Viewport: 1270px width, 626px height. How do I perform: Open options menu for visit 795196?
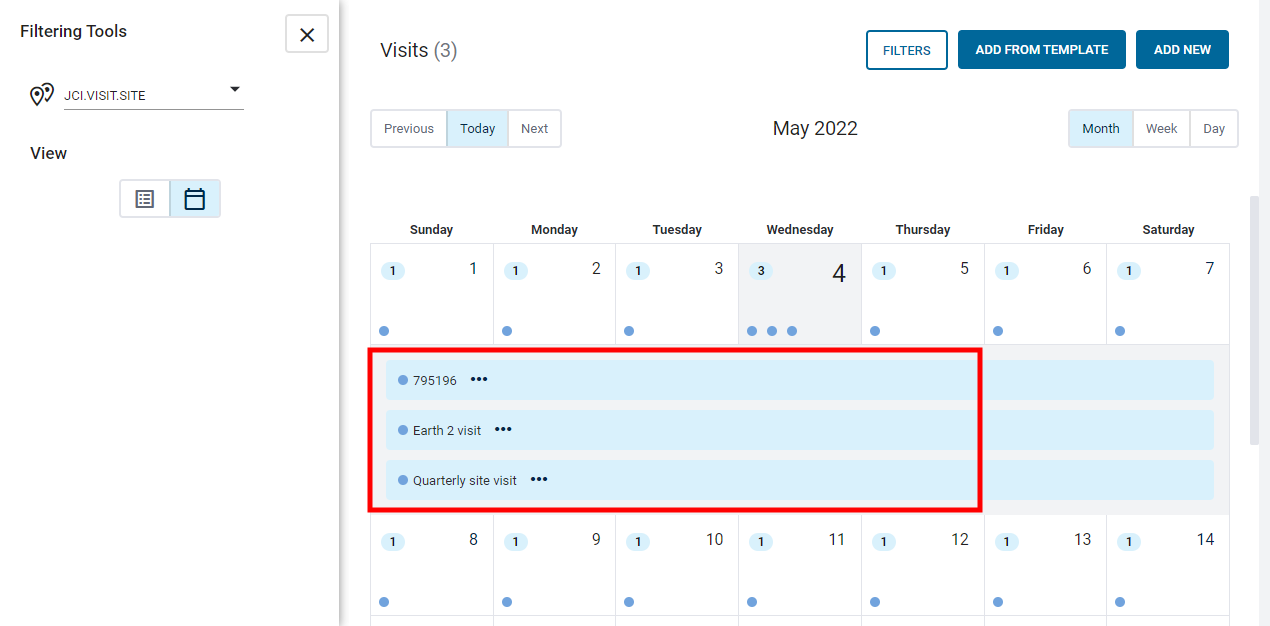(479, 380)
